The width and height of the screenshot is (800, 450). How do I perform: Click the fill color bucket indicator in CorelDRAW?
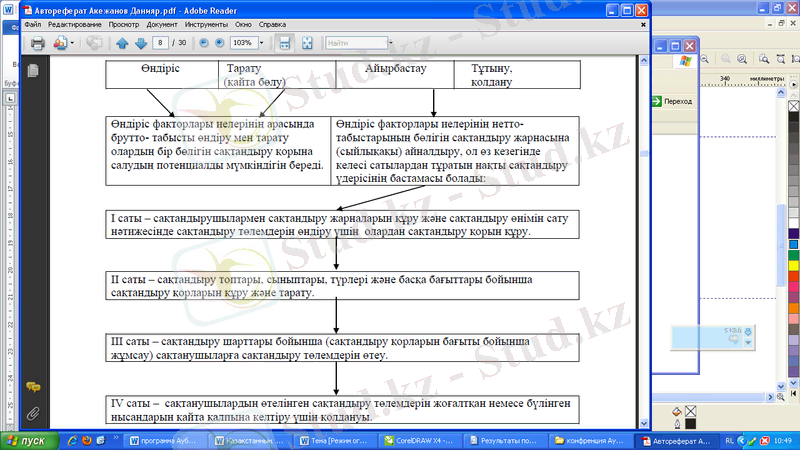[677, 411]
